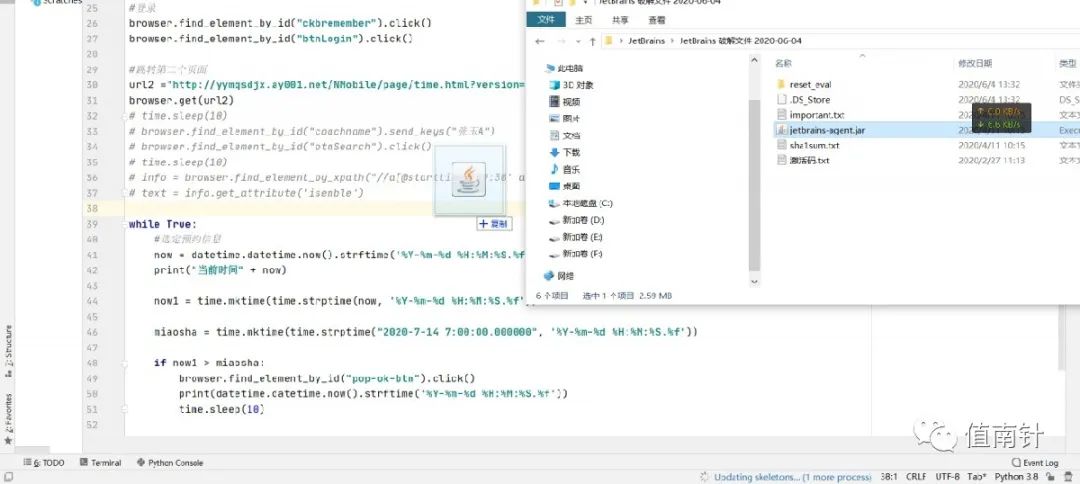Click the 网络 network icon
The width and height of the screenshot is (1080, 484).
pyautogui.click(x=549, y=275)
